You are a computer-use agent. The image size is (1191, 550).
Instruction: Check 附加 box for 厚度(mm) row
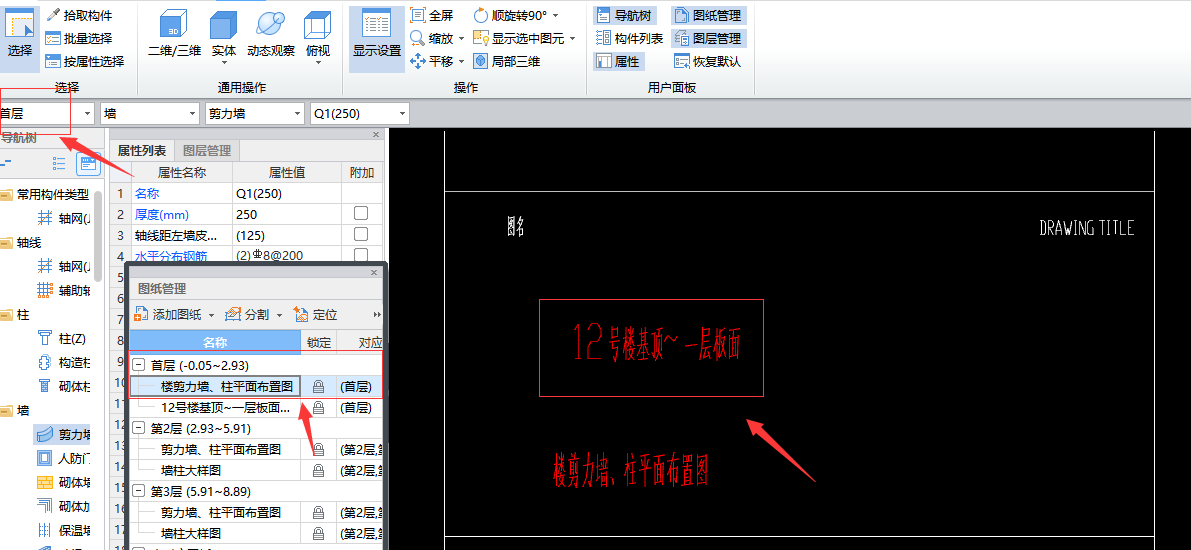coord(361,213)
